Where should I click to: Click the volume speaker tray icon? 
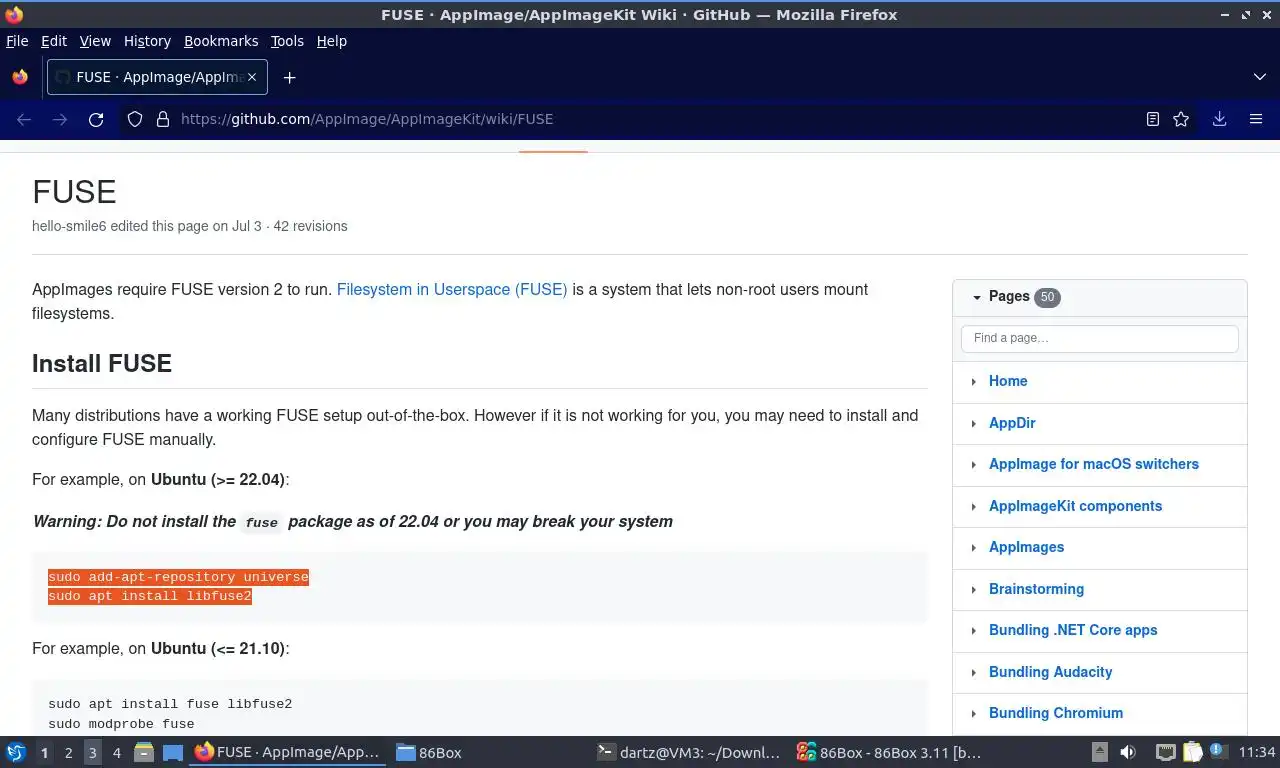coord(1128,752)
